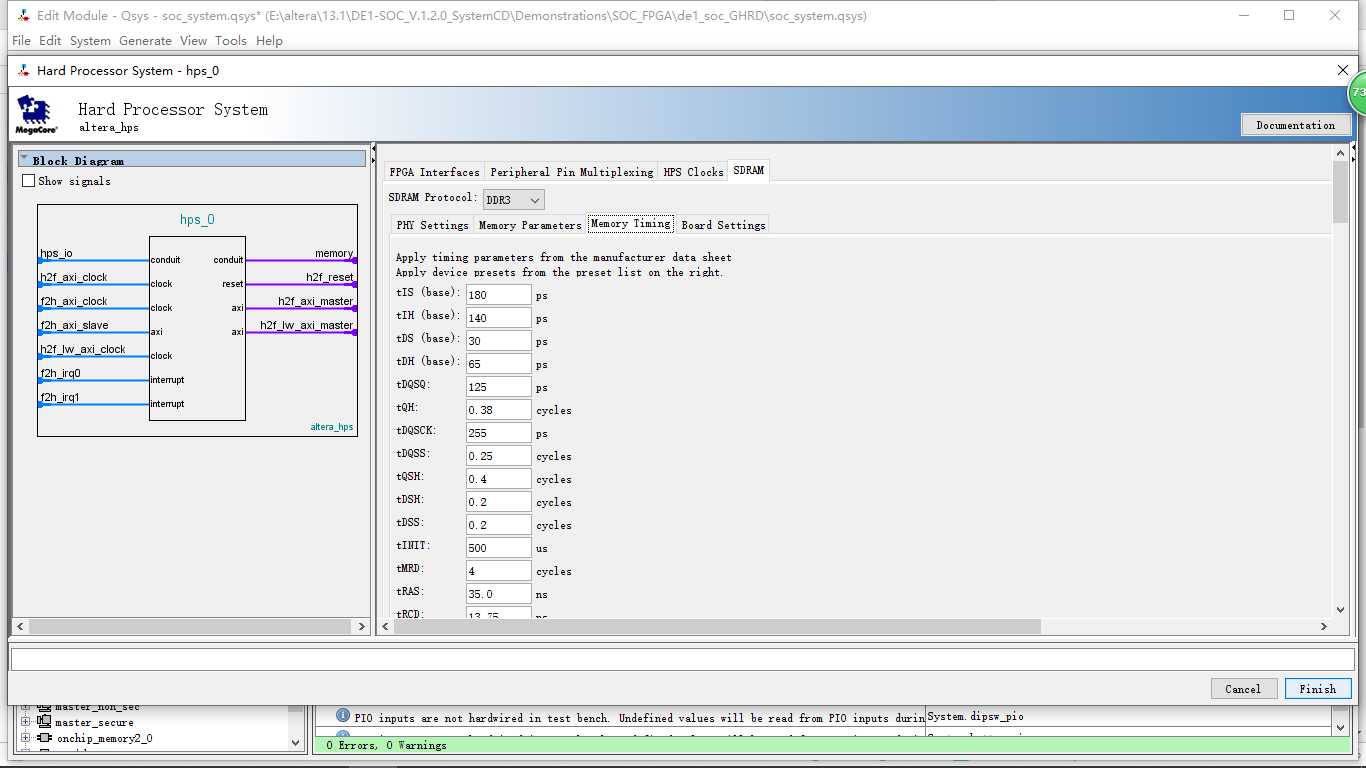The image size is (1366, 768).
Task: Open the PHY Settings sub-tab
Action: coord(432,225)
